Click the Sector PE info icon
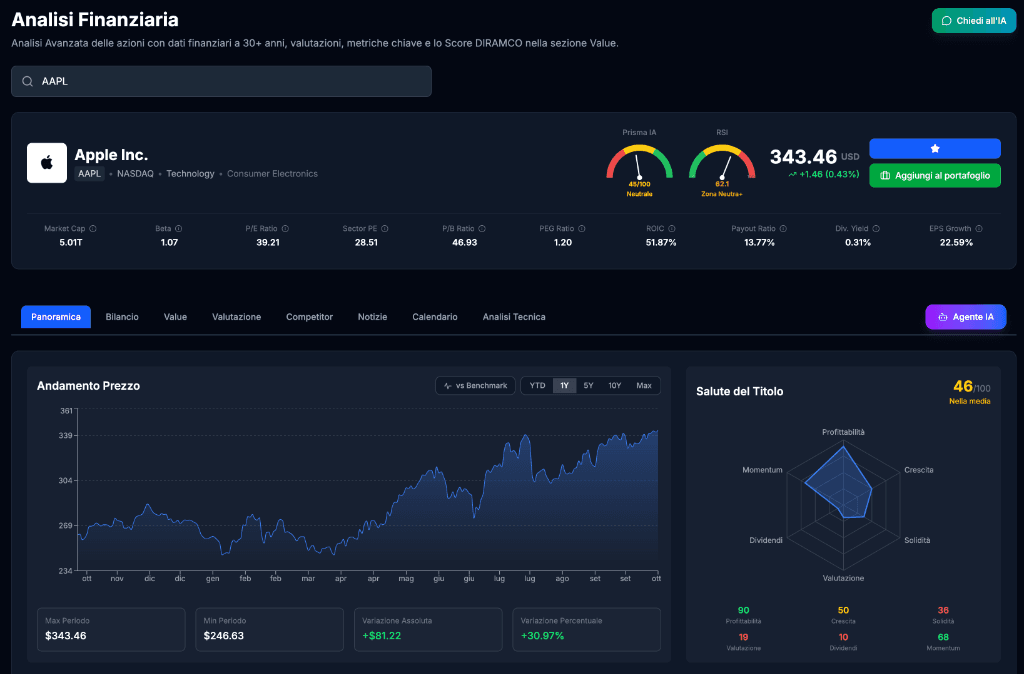This screenshot has width=1024, height=674. pyautogui.click(x=385, y=229)
